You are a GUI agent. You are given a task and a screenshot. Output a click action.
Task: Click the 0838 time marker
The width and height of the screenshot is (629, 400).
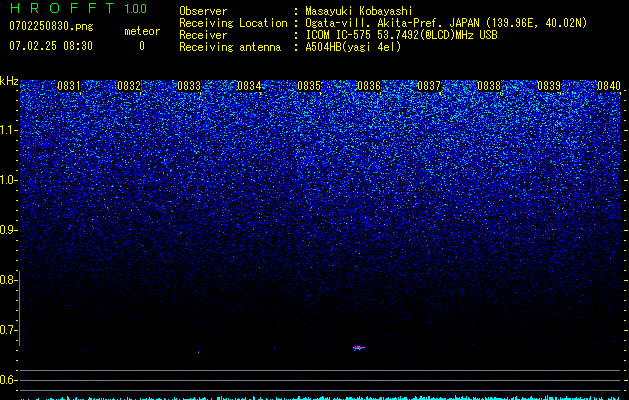[x=489, y=86]
